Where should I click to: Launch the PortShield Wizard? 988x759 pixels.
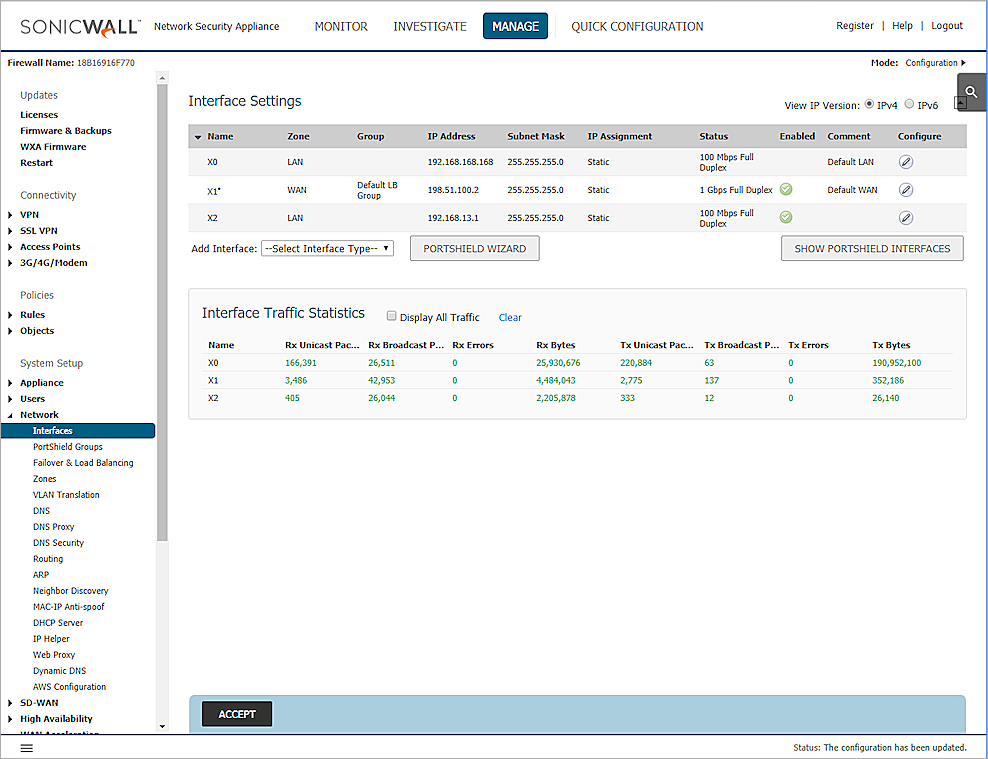point(474,247)
